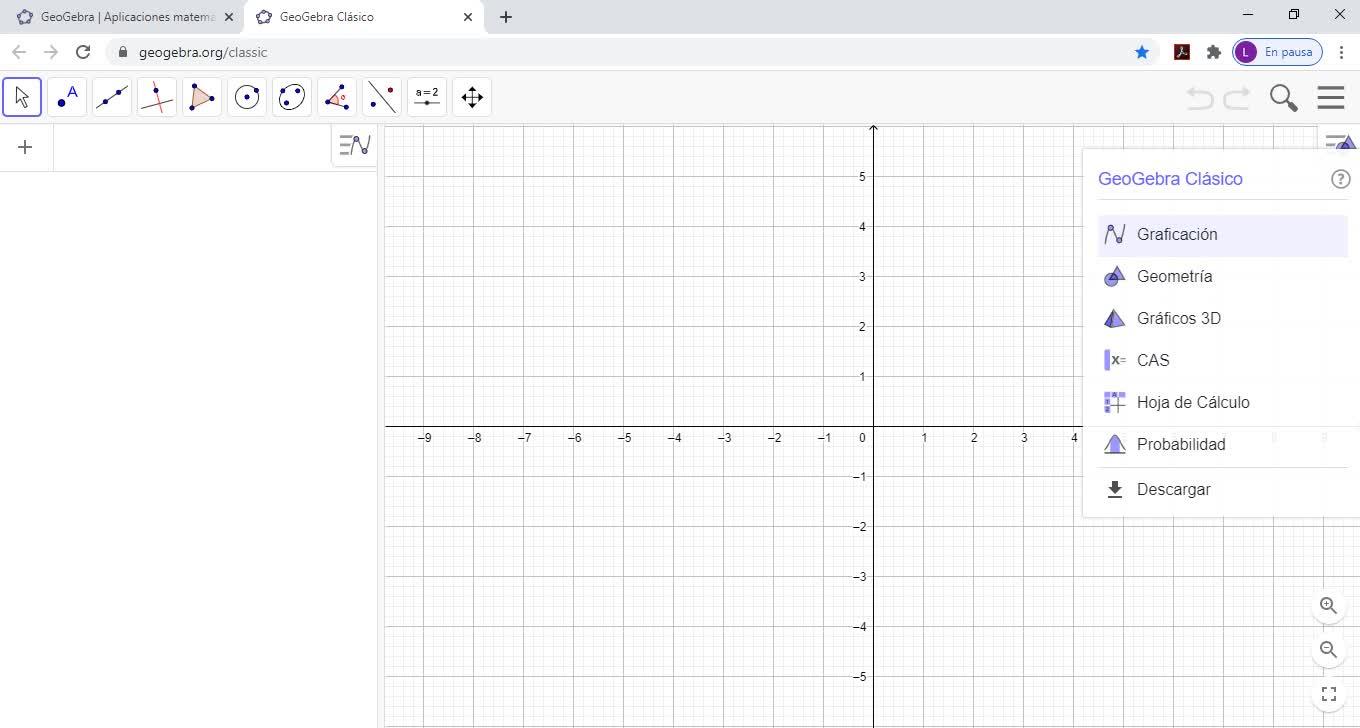Viewport: 1360px width, 728px height.
Task: Add a new algebra input row
Action: pos(25,147)
